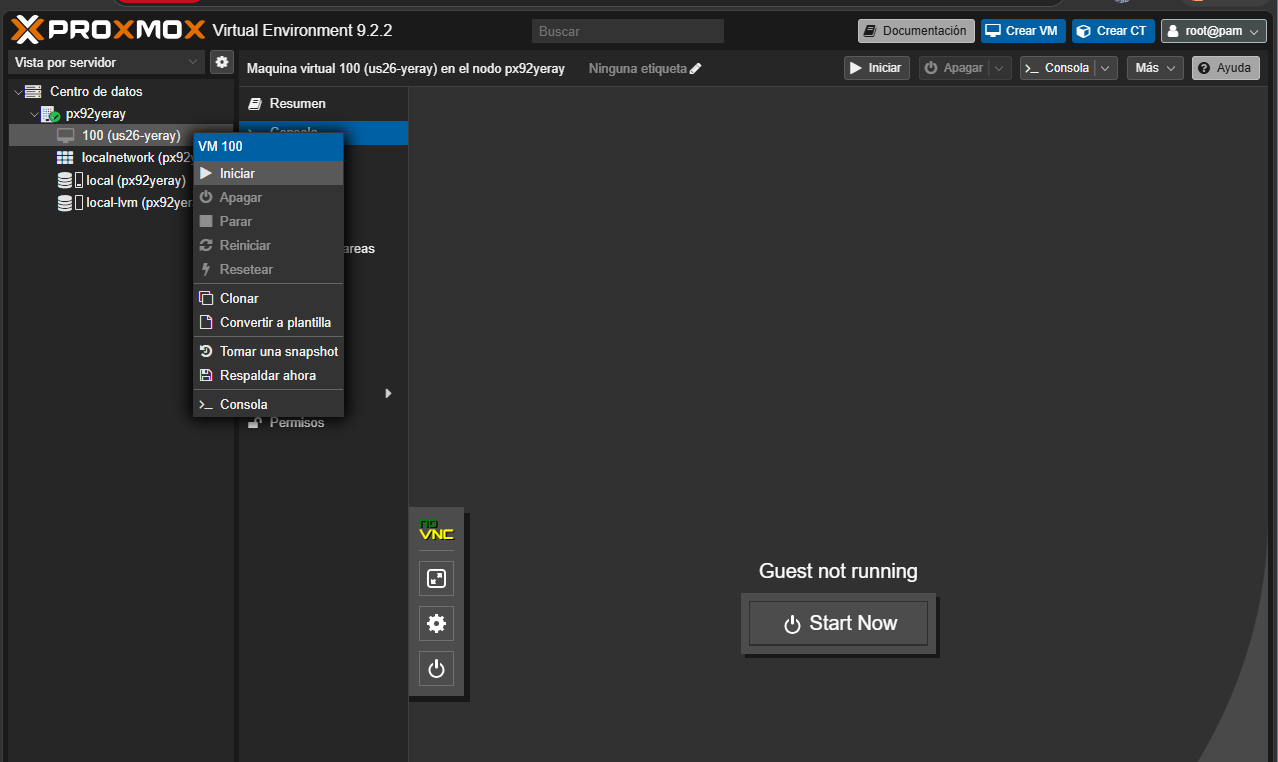Expand the side-panel submenu arrow
This screenshot has width=1278, height=762.
[388, 393]
